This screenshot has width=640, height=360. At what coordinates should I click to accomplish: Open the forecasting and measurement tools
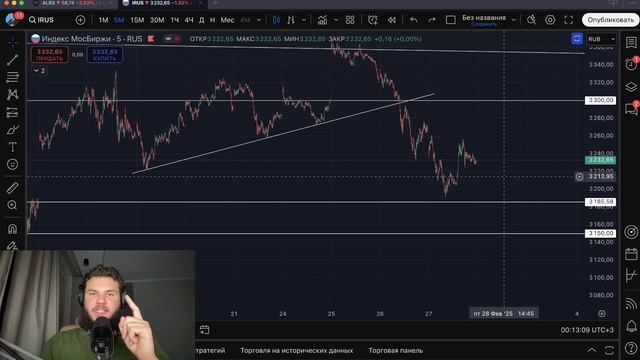12,112
